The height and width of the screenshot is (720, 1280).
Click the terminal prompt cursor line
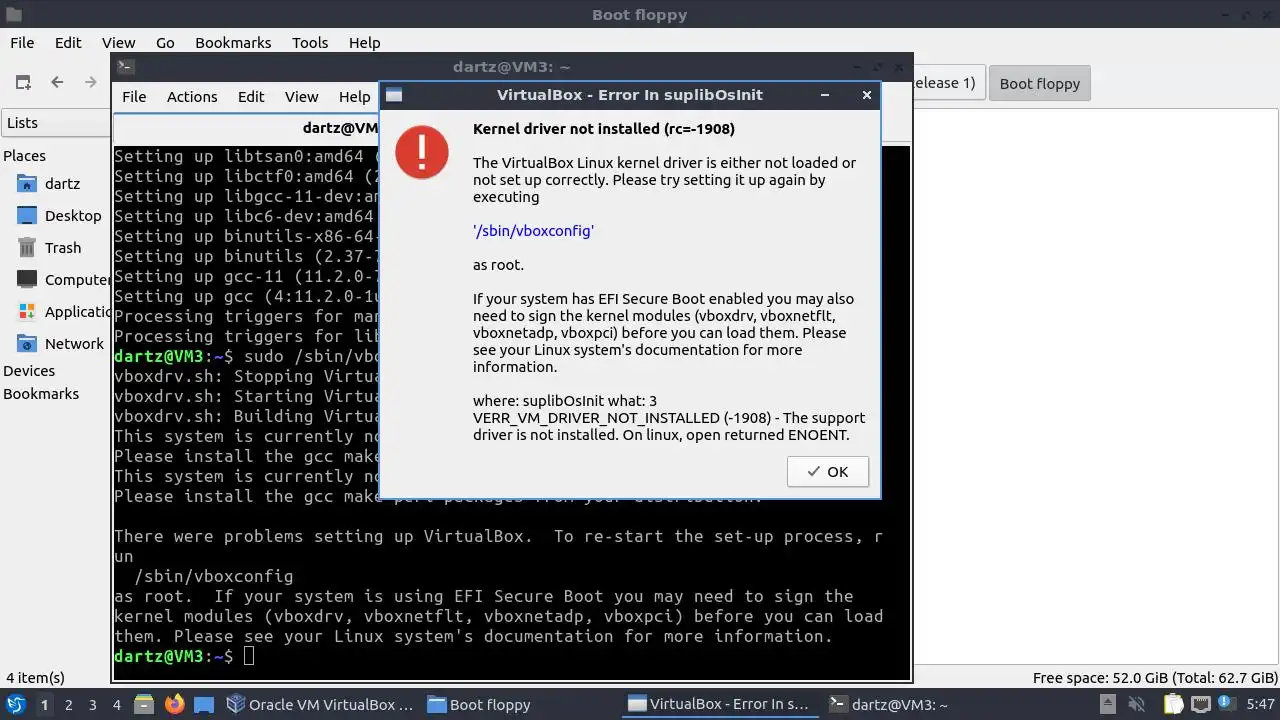(184, 656)
